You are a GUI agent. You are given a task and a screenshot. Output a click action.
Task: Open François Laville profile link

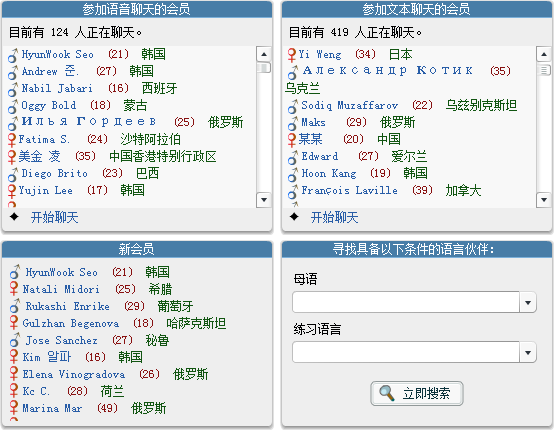pos(350,190)
